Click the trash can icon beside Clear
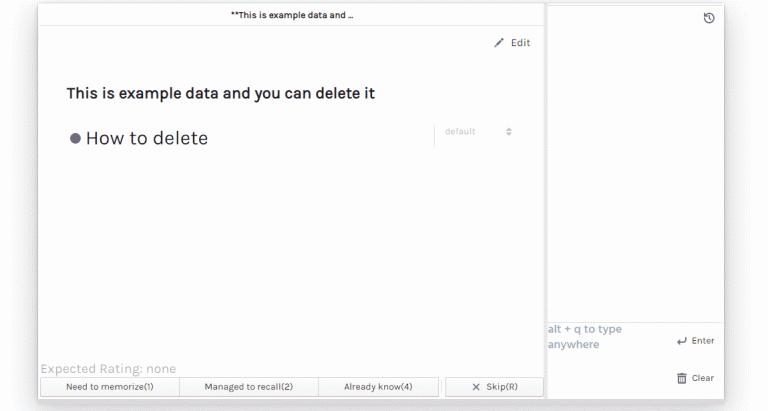 pyautogui.click(x=682, y=378)
